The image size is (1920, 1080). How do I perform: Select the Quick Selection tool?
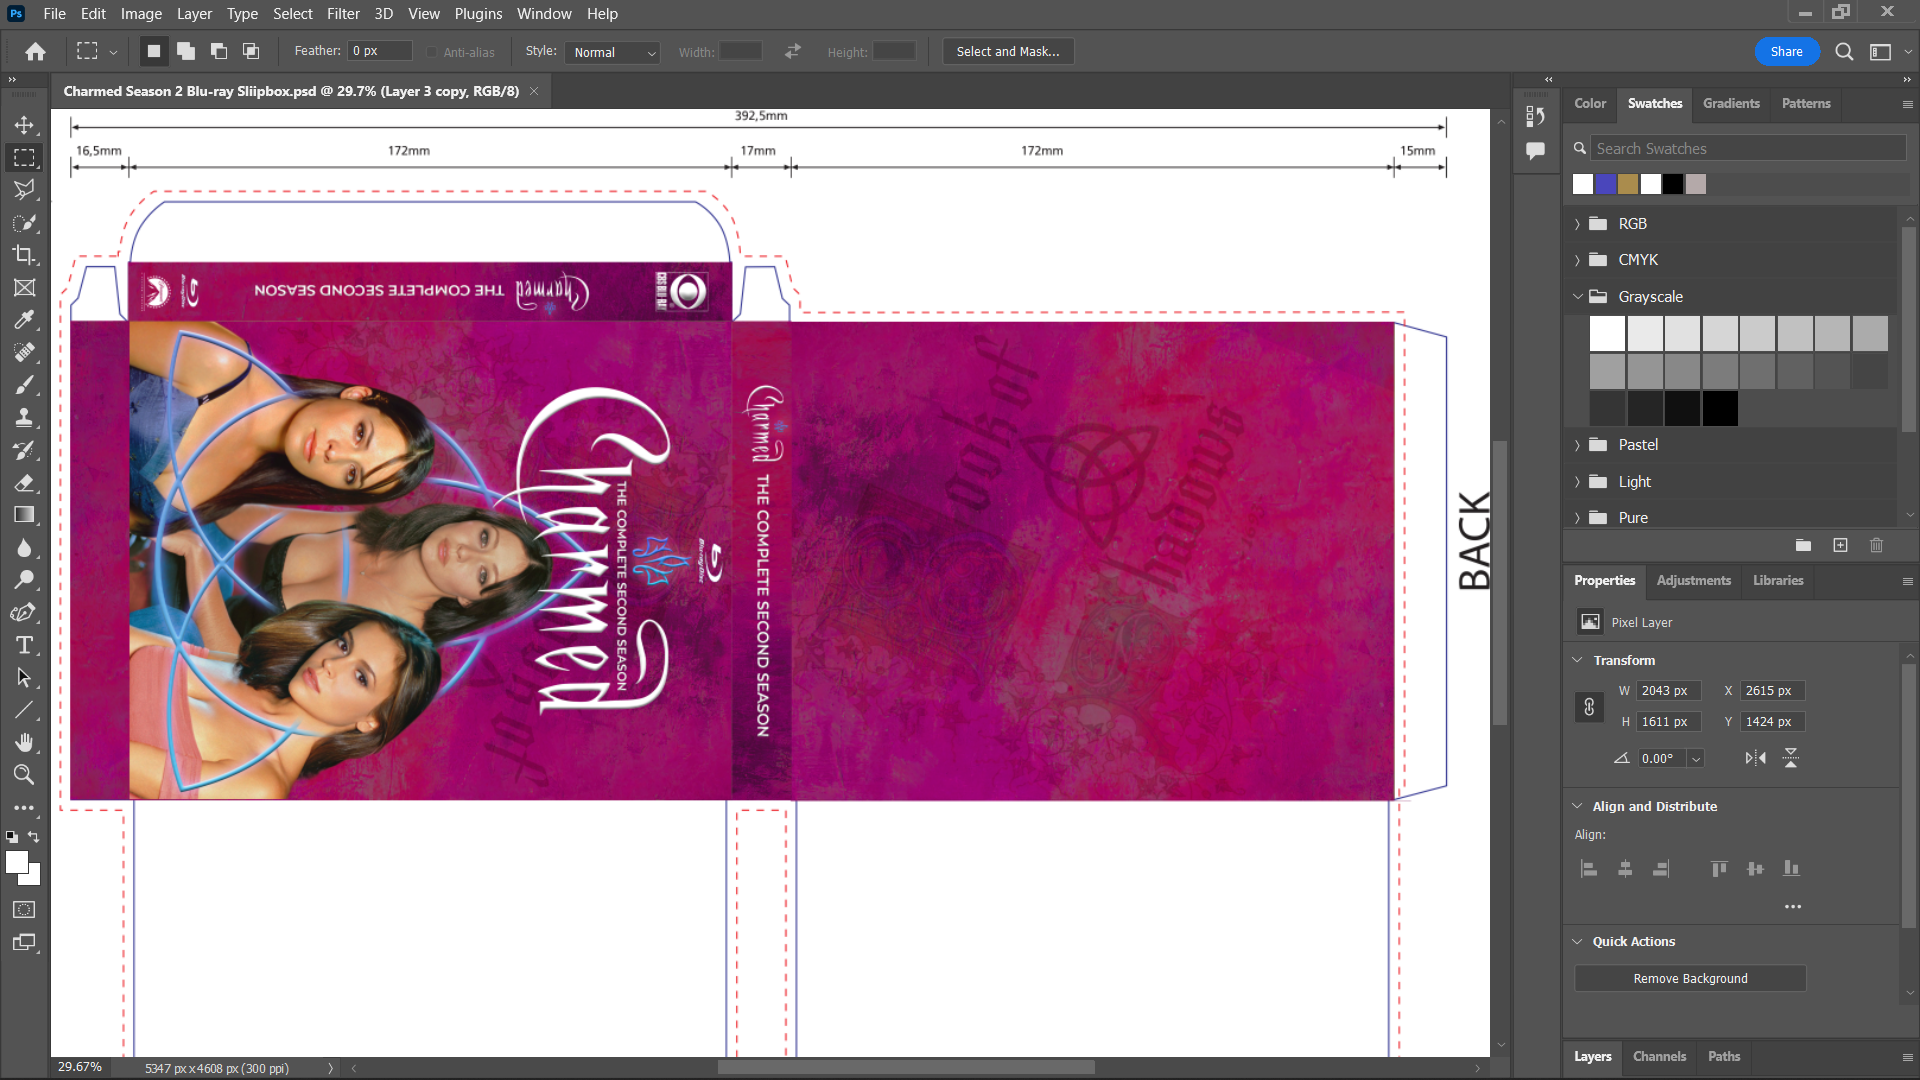coord(24,222)
